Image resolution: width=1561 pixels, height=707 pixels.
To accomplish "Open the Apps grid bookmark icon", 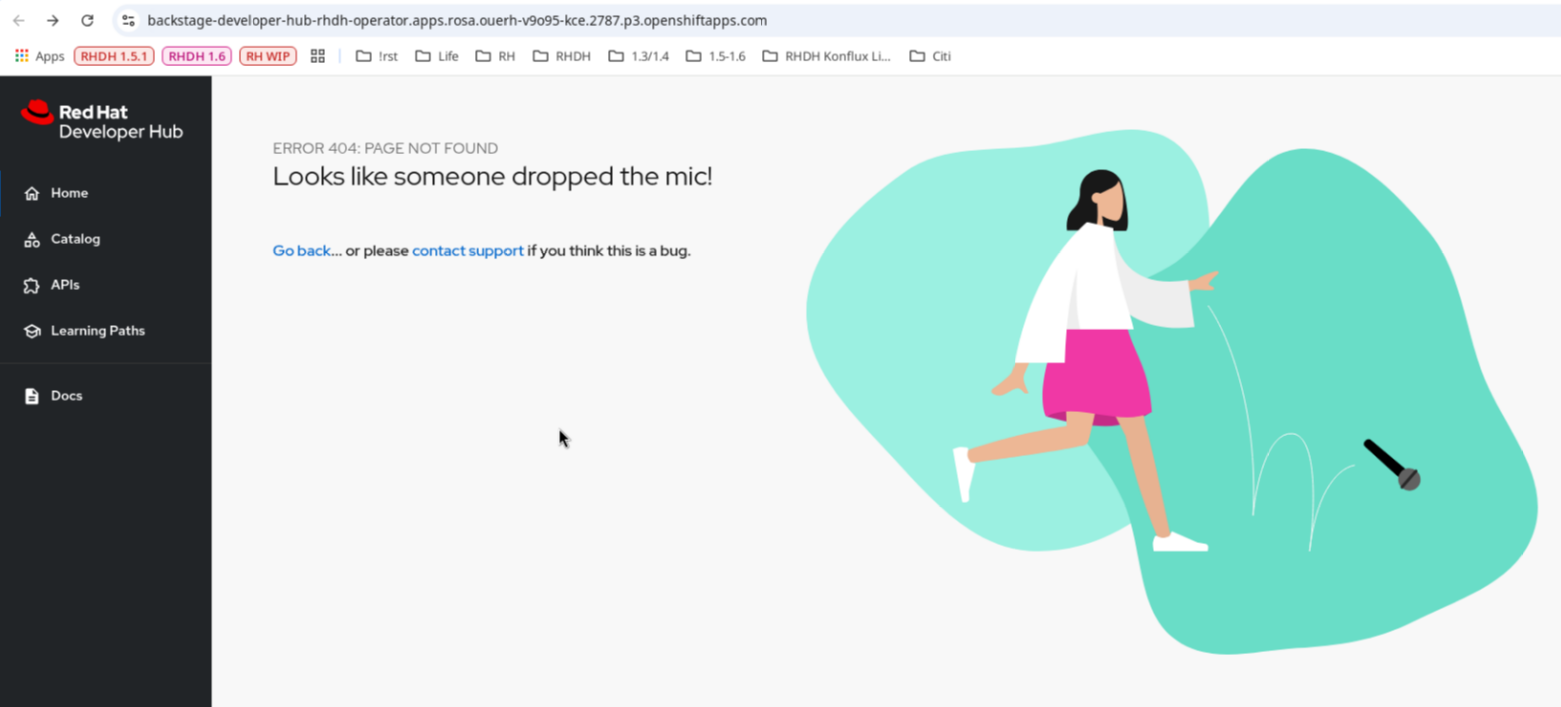I will 22,56.
